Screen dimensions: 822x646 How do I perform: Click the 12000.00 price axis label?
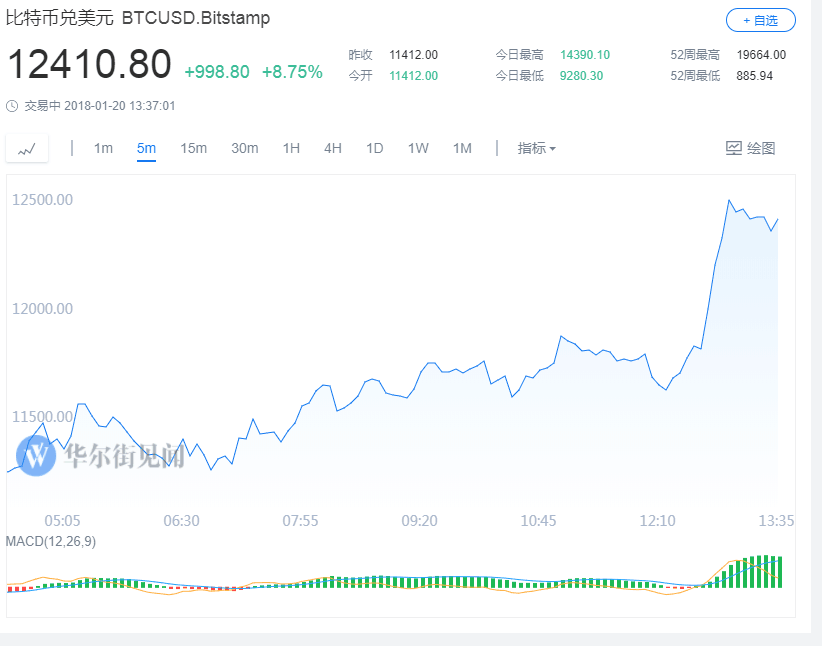pyautogui.click(x=42, y=309)
